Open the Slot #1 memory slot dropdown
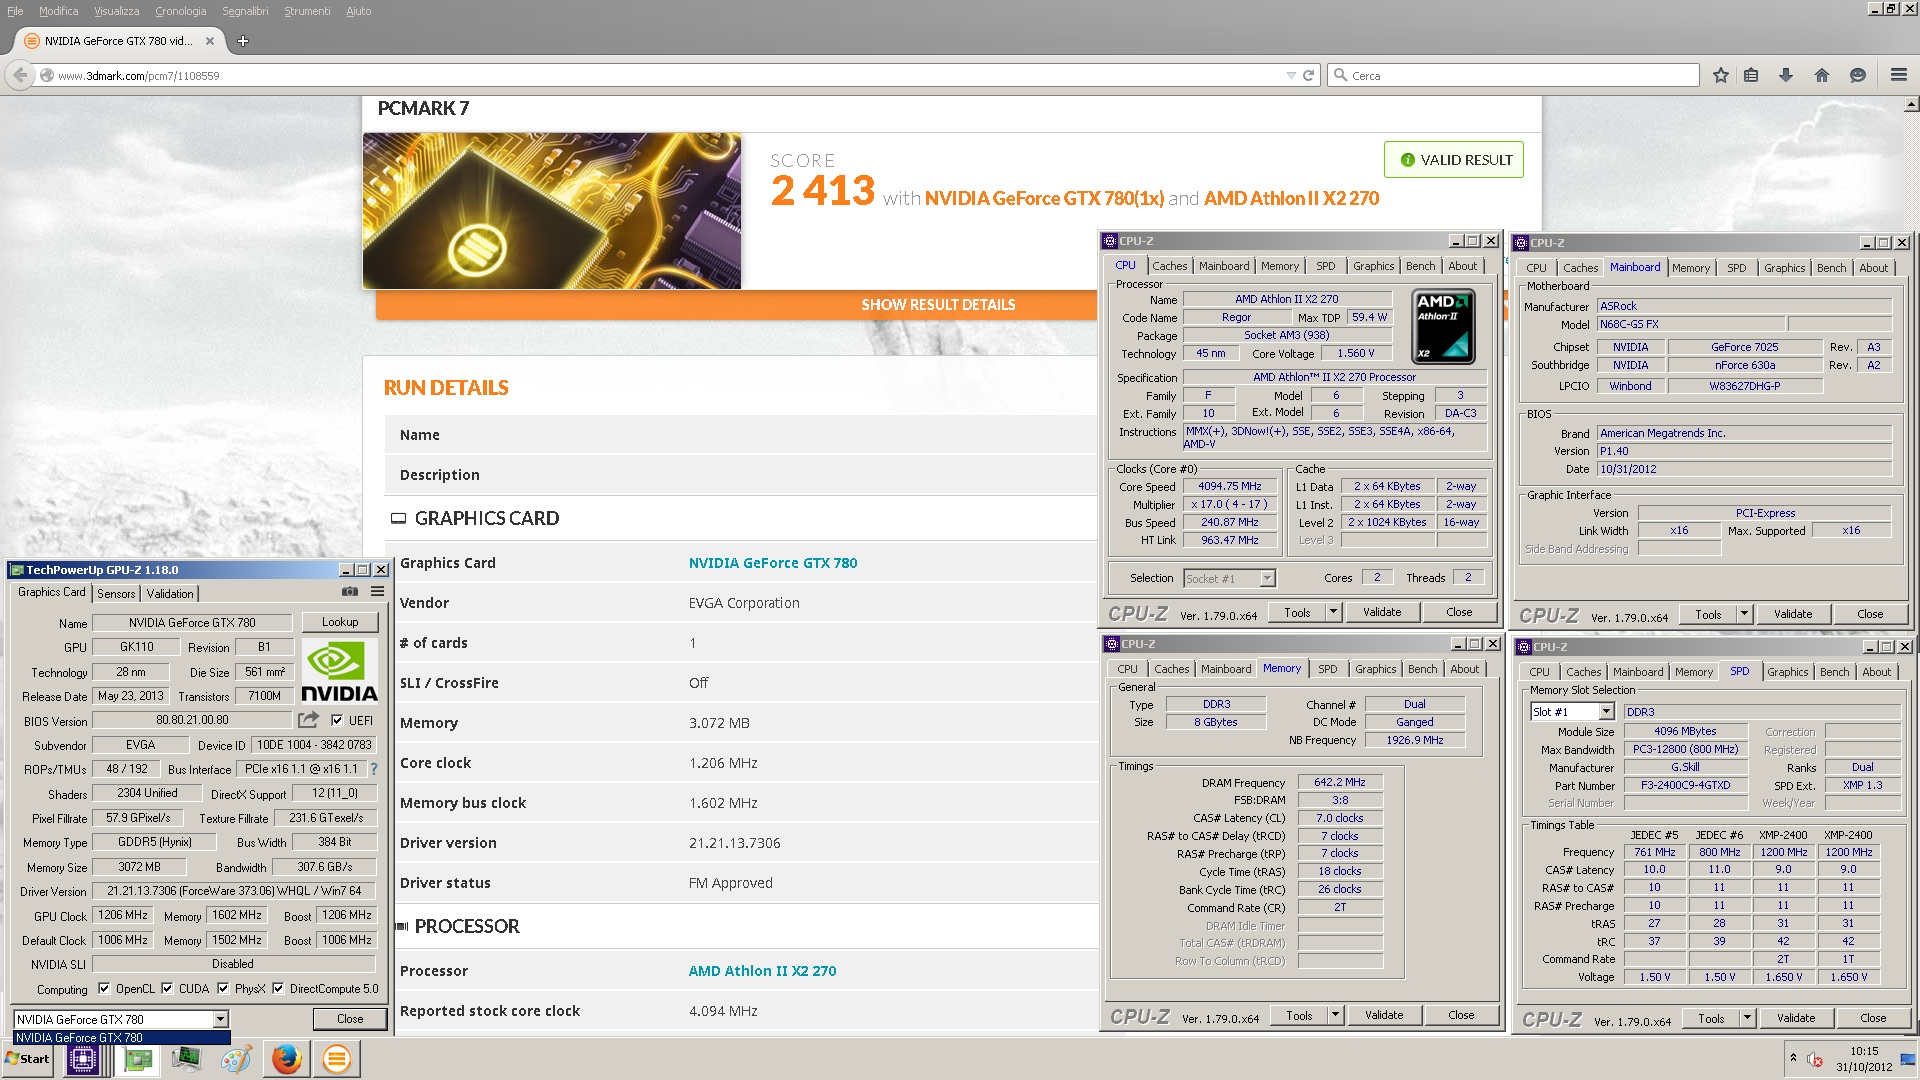The height and width of the screenshot is (1080, 1920). [x=1606, y=712]
